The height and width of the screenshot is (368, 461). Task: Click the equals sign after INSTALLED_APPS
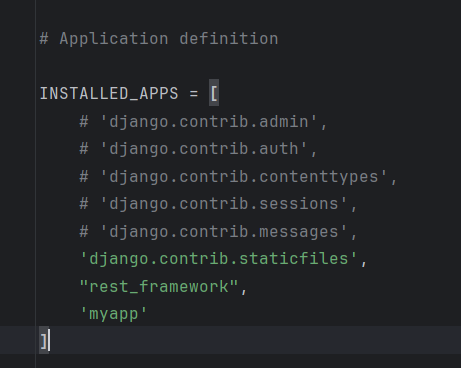194,93
